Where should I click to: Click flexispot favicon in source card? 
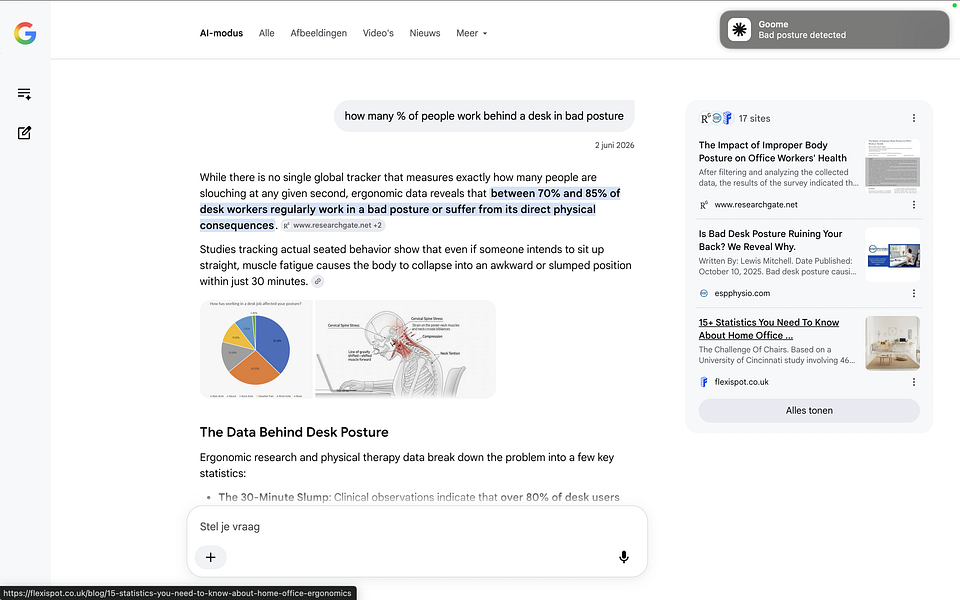pos(703,382)
